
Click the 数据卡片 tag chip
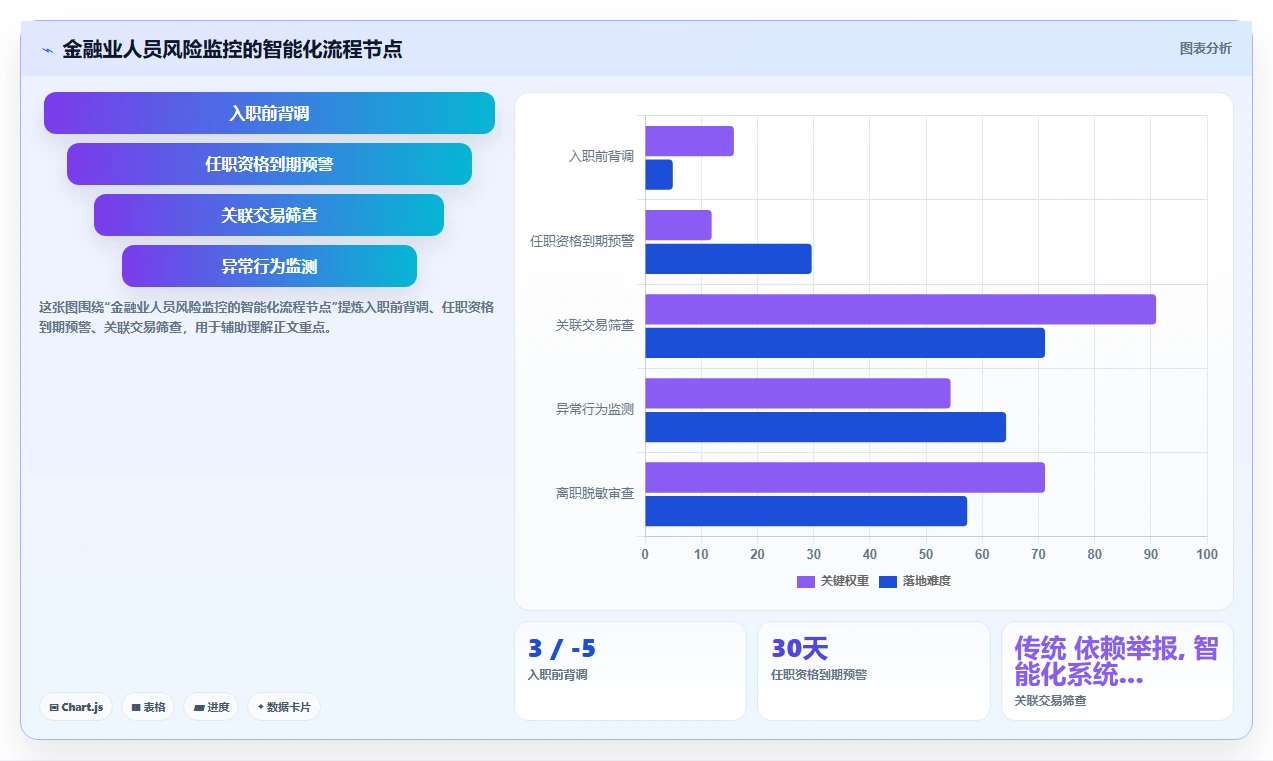(284, 707)
